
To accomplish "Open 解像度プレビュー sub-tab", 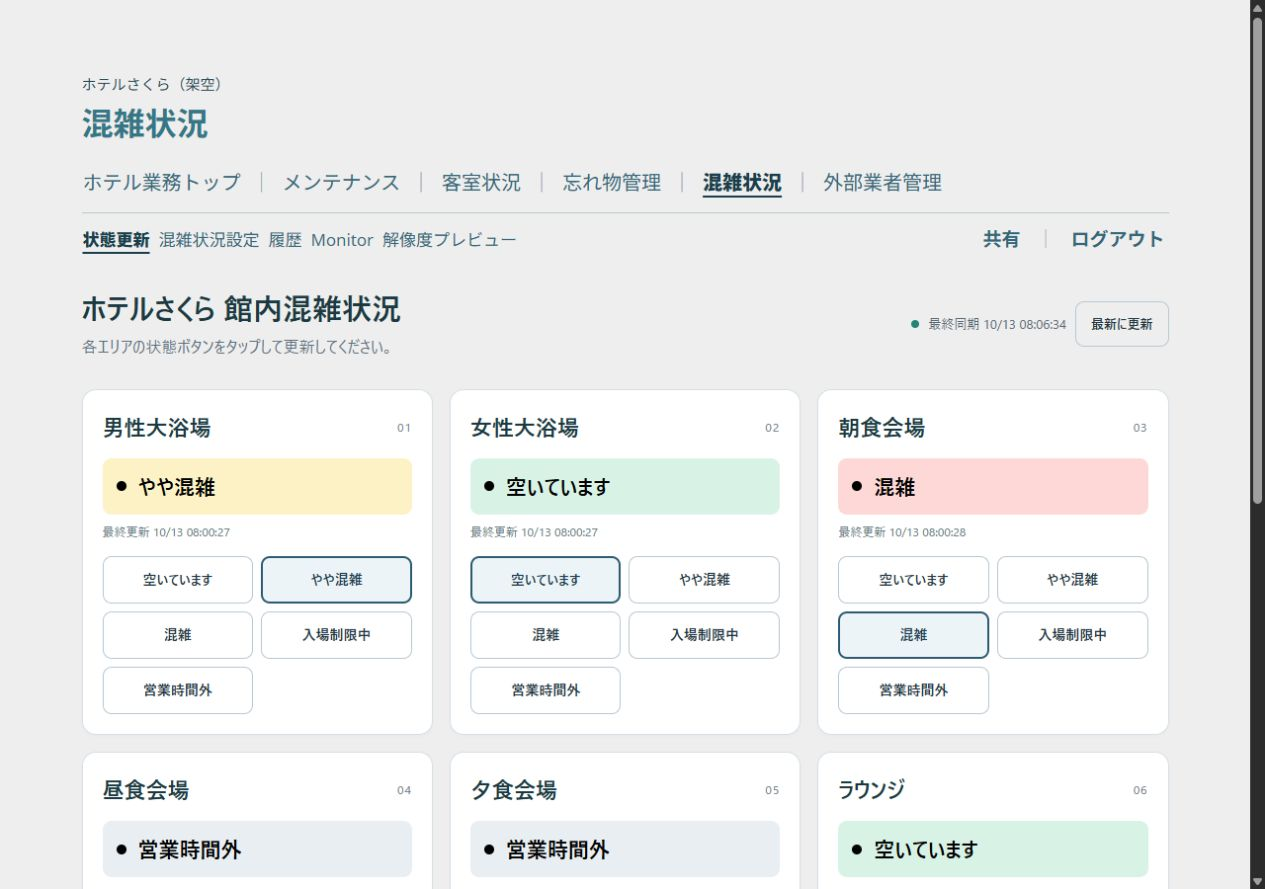I will pos(450,240).
